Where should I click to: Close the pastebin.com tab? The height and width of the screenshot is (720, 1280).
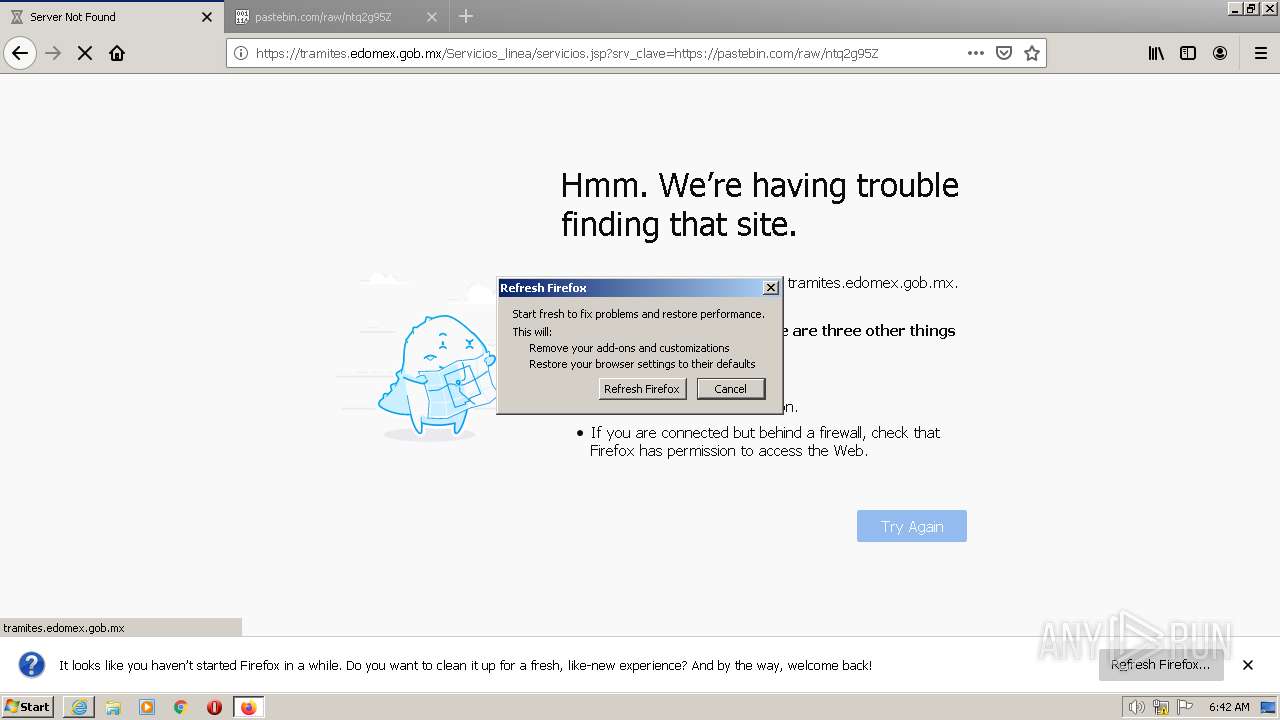(432, 17)
